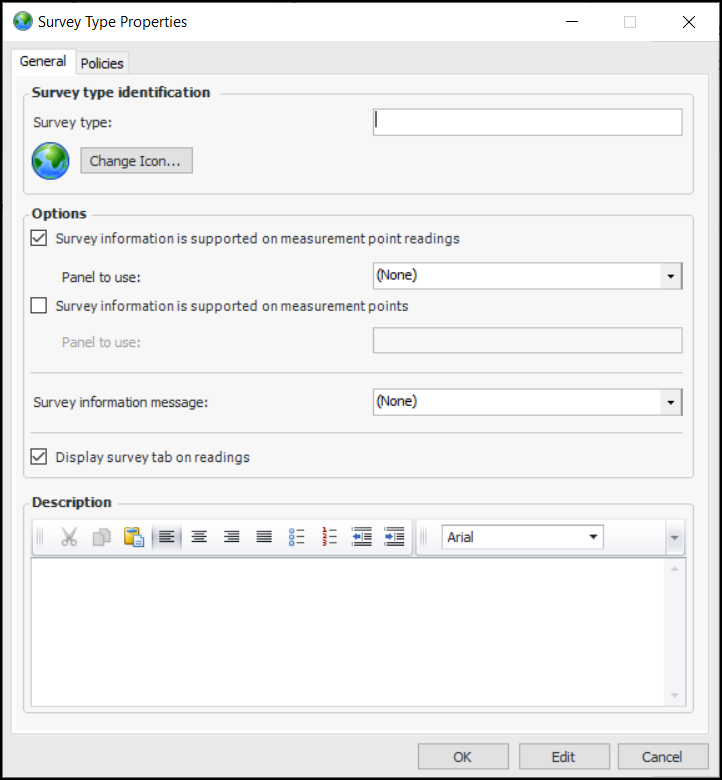The height and width of the screenshot is (780, 722).
Task: Click the Edit button
Action: coord(564,757)
